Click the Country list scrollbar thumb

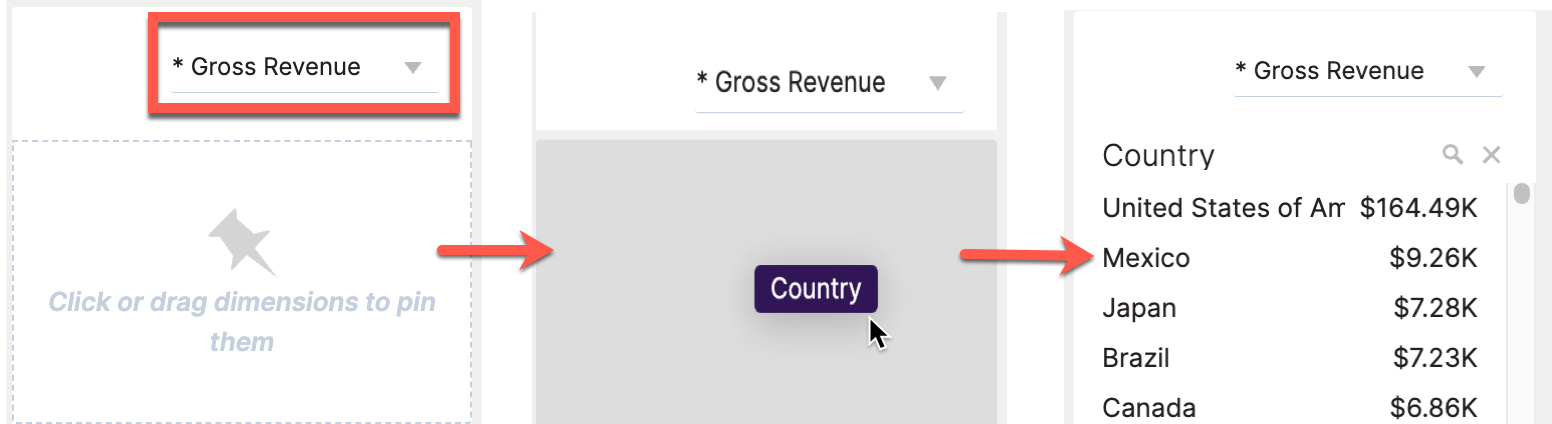pos(1521,193)
